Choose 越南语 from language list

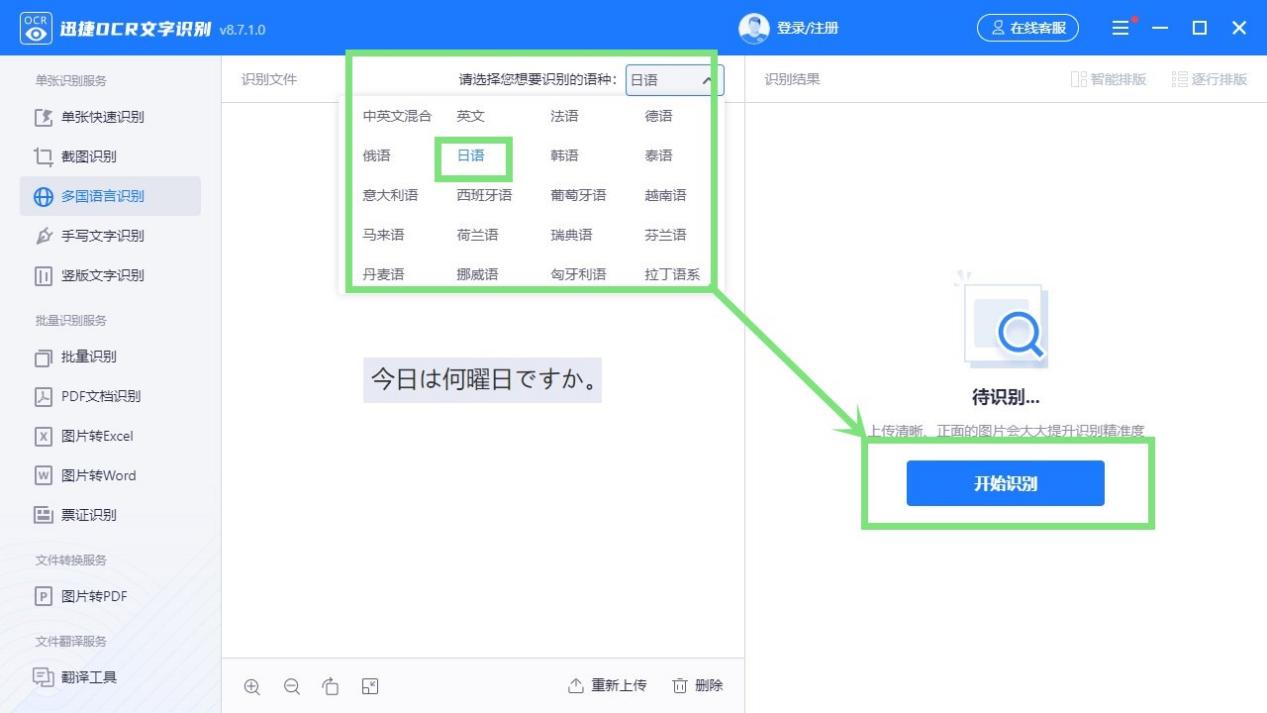[x=666, y=195]
